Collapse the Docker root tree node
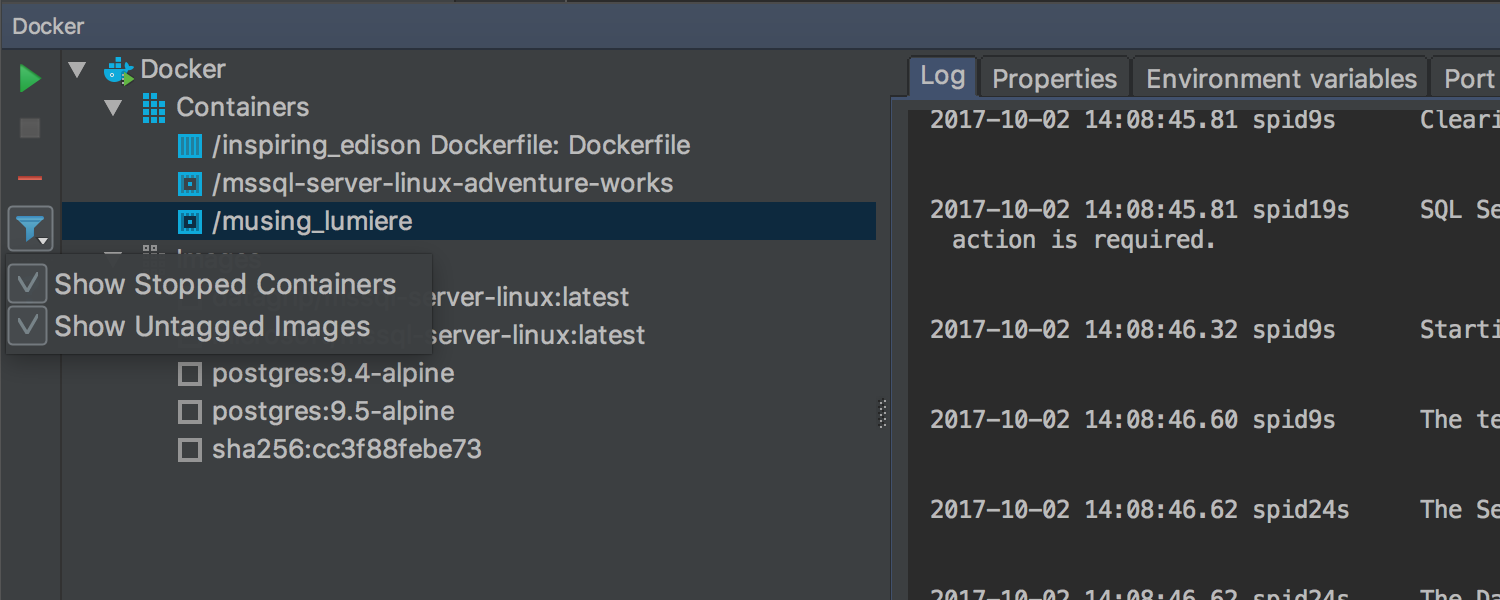This screenshot has width=1500, height=600. 77,70
